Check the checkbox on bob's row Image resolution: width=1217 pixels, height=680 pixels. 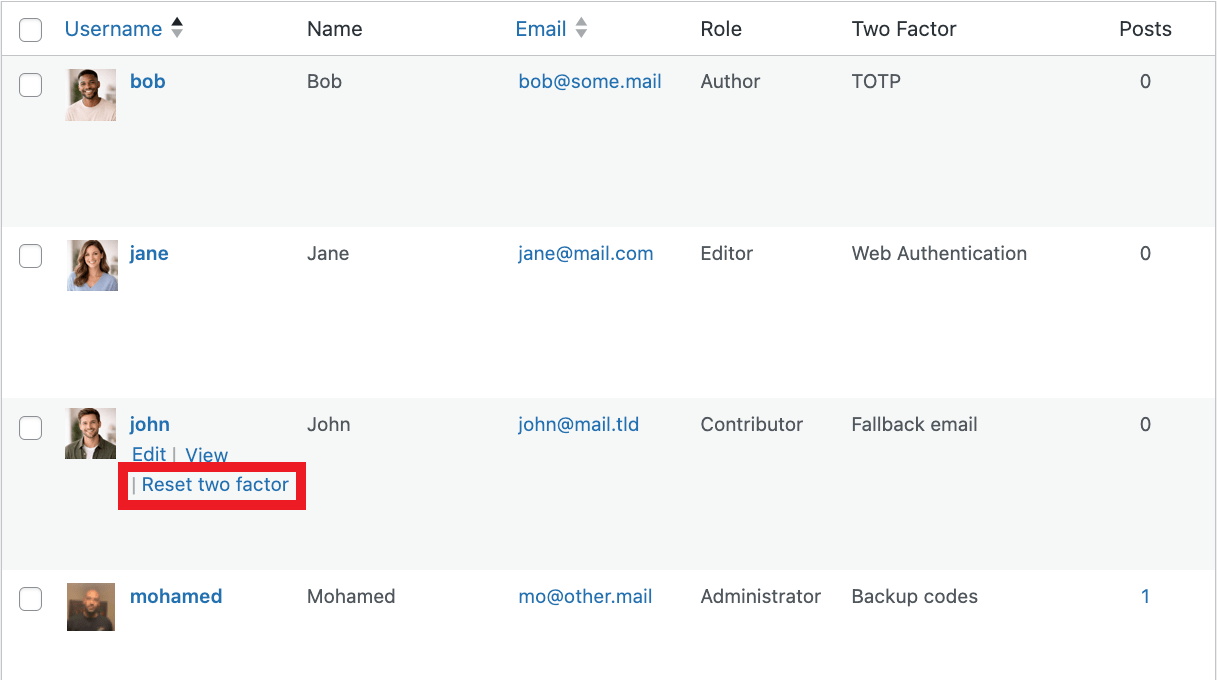click(x=30, y=85)
